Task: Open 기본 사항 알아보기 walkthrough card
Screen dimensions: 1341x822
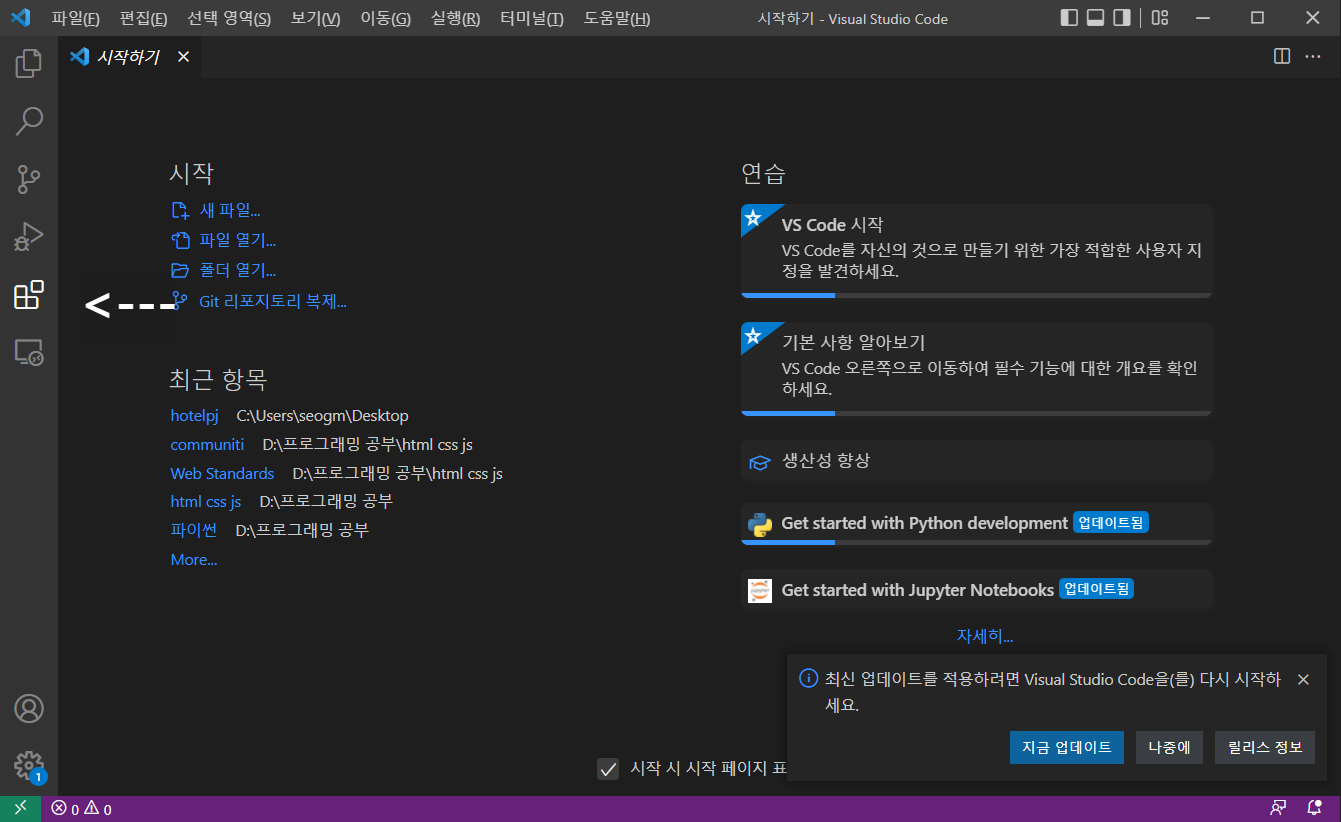Action: 976,368
